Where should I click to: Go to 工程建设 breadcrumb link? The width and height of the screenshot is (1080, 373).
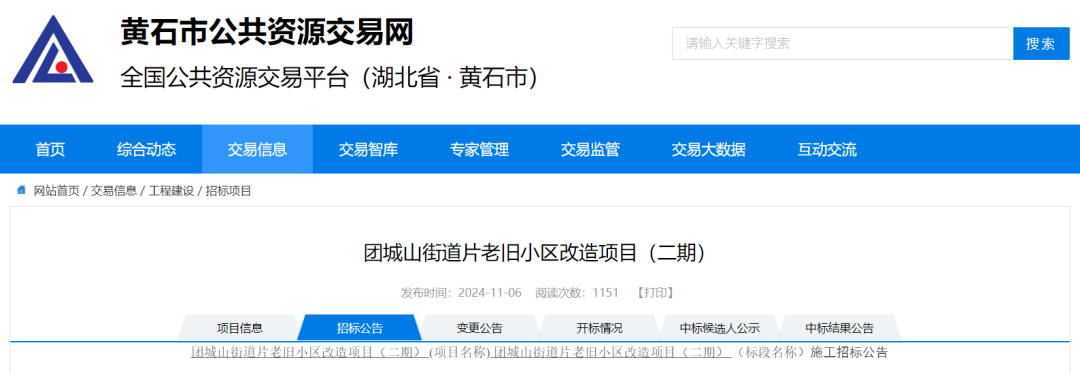(172, 191)
